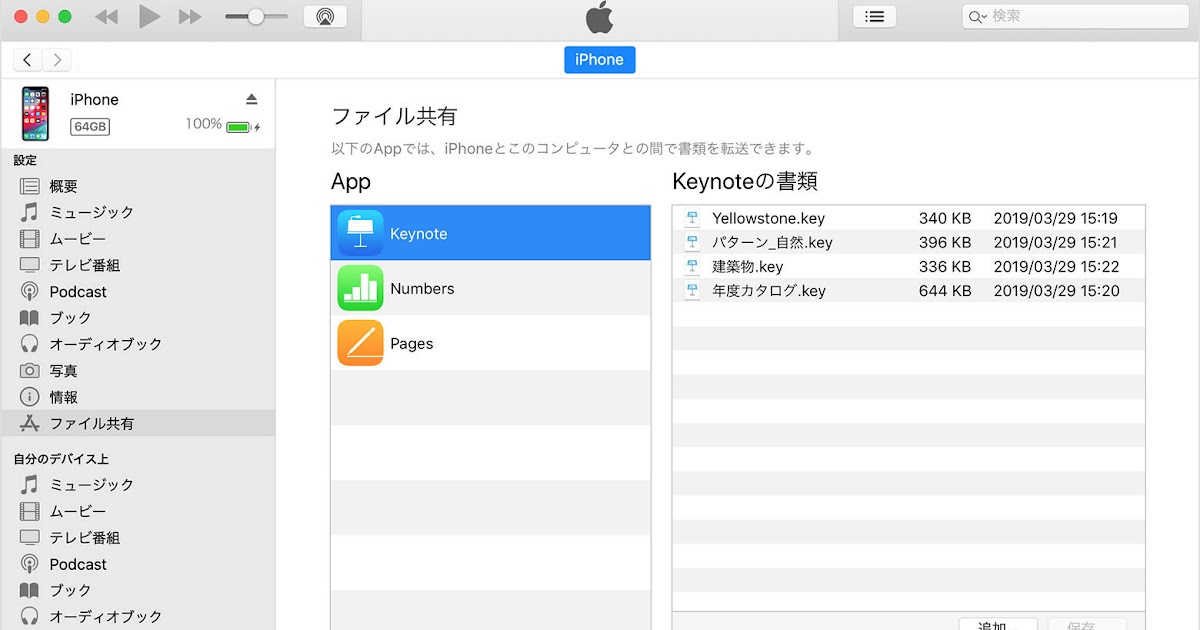Eject the iPhone device
The image size is (1200, 630).
click(252, 99)
